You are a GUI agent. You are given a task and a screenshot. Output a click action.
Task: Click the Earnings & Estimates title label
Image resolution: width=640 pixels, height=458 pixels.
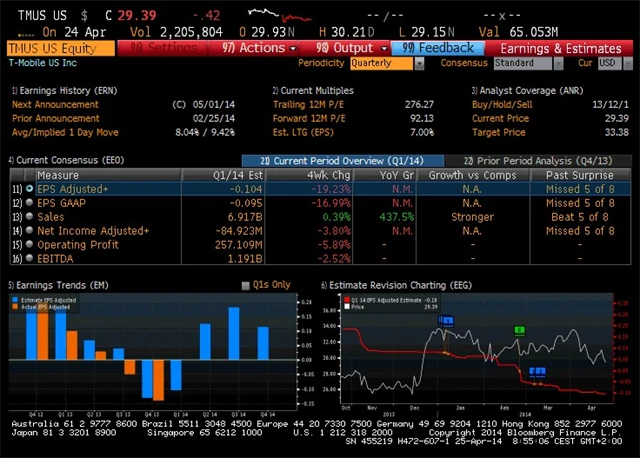(561, 49)
